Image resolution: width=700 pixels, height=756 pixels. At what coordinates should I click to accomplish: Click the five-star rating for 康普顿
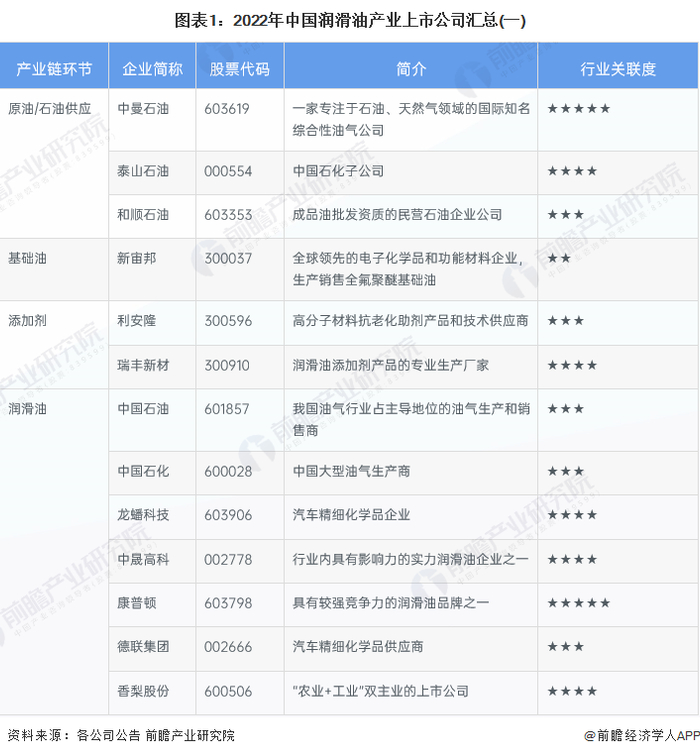click(579, 603)
